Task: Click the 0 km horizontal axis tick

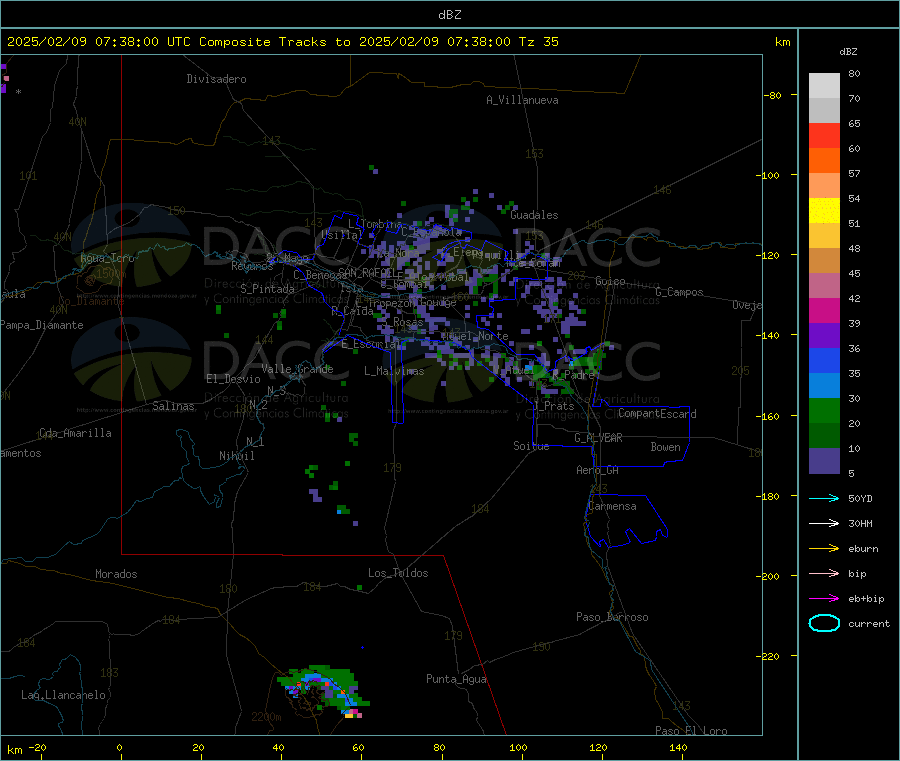Action: [x=119, y=747]
